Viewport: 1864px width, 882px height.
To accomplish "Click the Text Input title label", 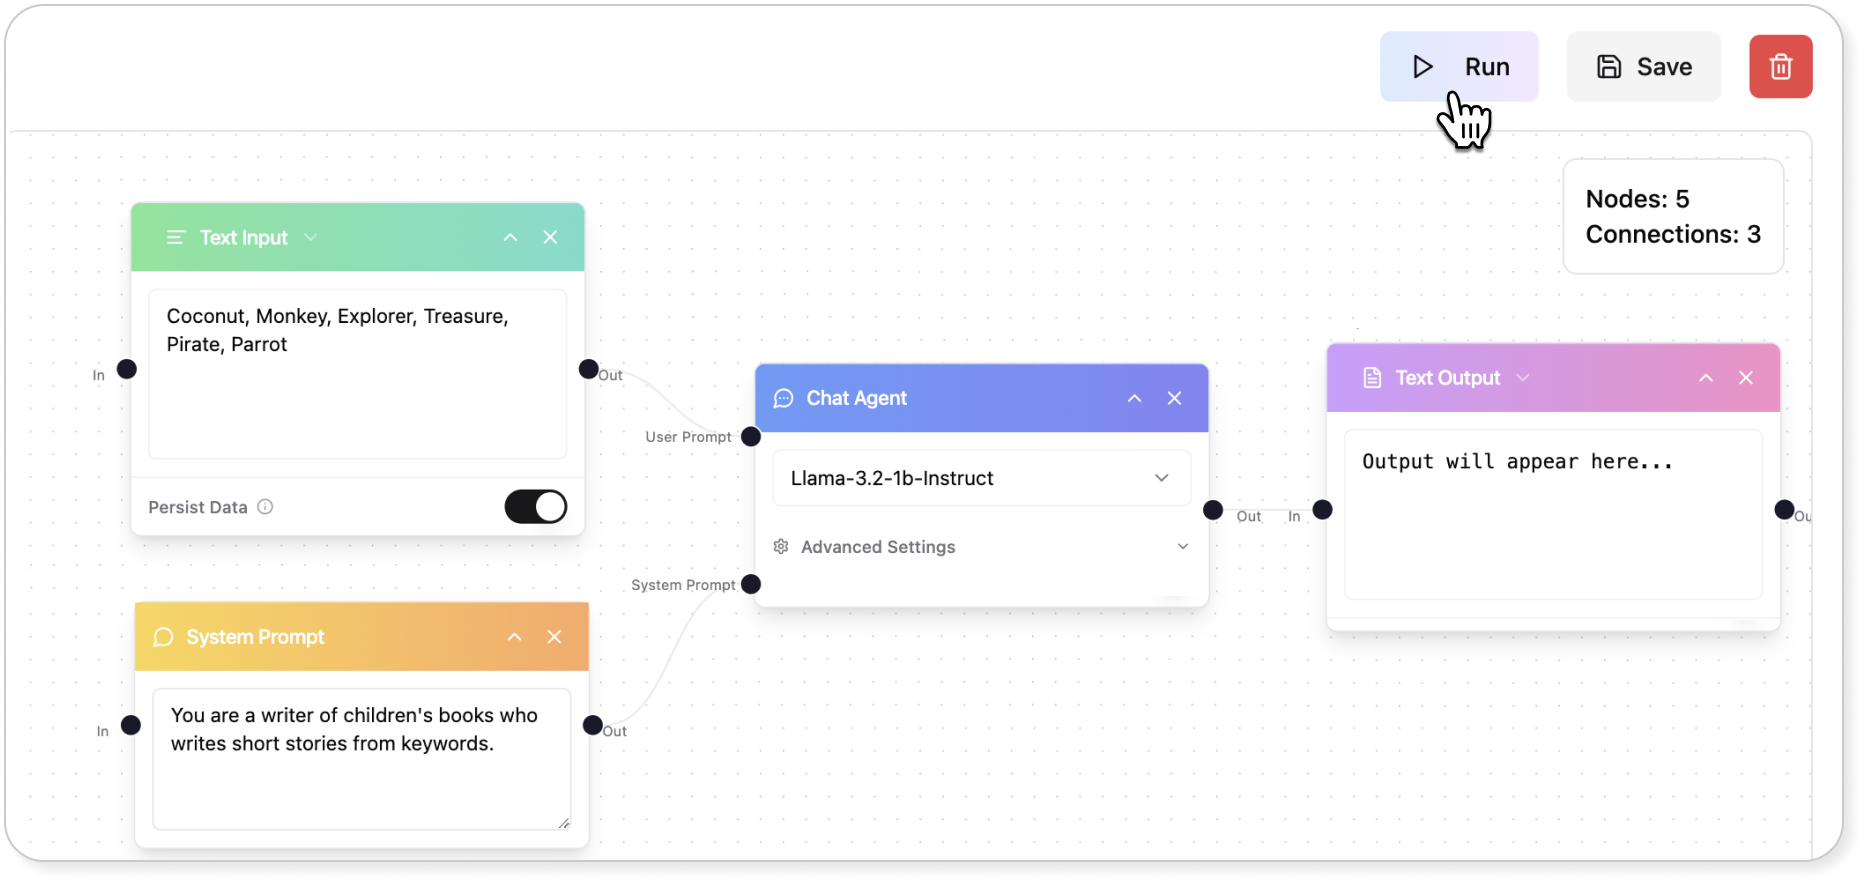I will (x=244, y=238).
